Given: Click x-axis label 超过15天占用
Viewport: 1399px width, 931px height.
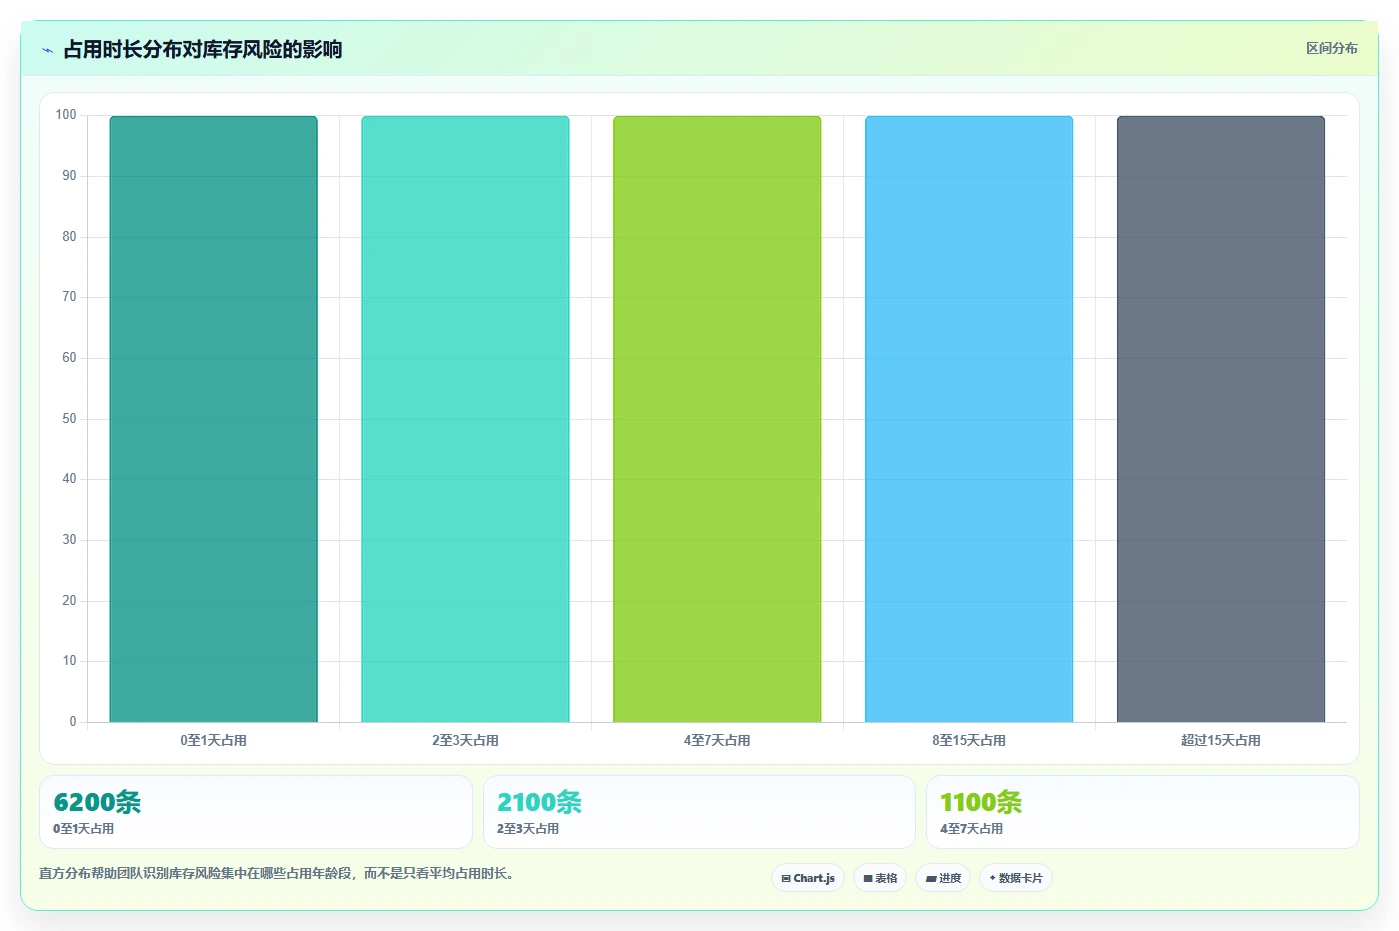Looking at the screenshot, I should pos(1221,740).
